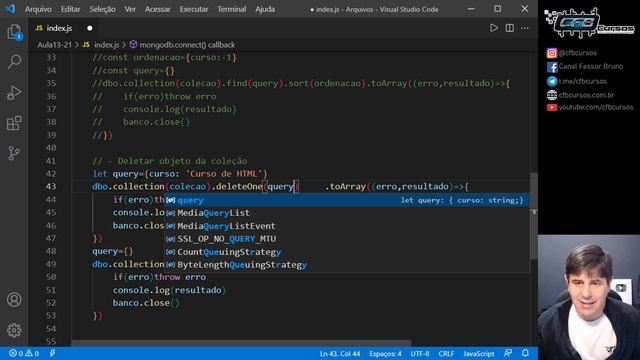Screen dimensions: 640x360
Task: Open the Editar menu
Action: tap(70, 9)
